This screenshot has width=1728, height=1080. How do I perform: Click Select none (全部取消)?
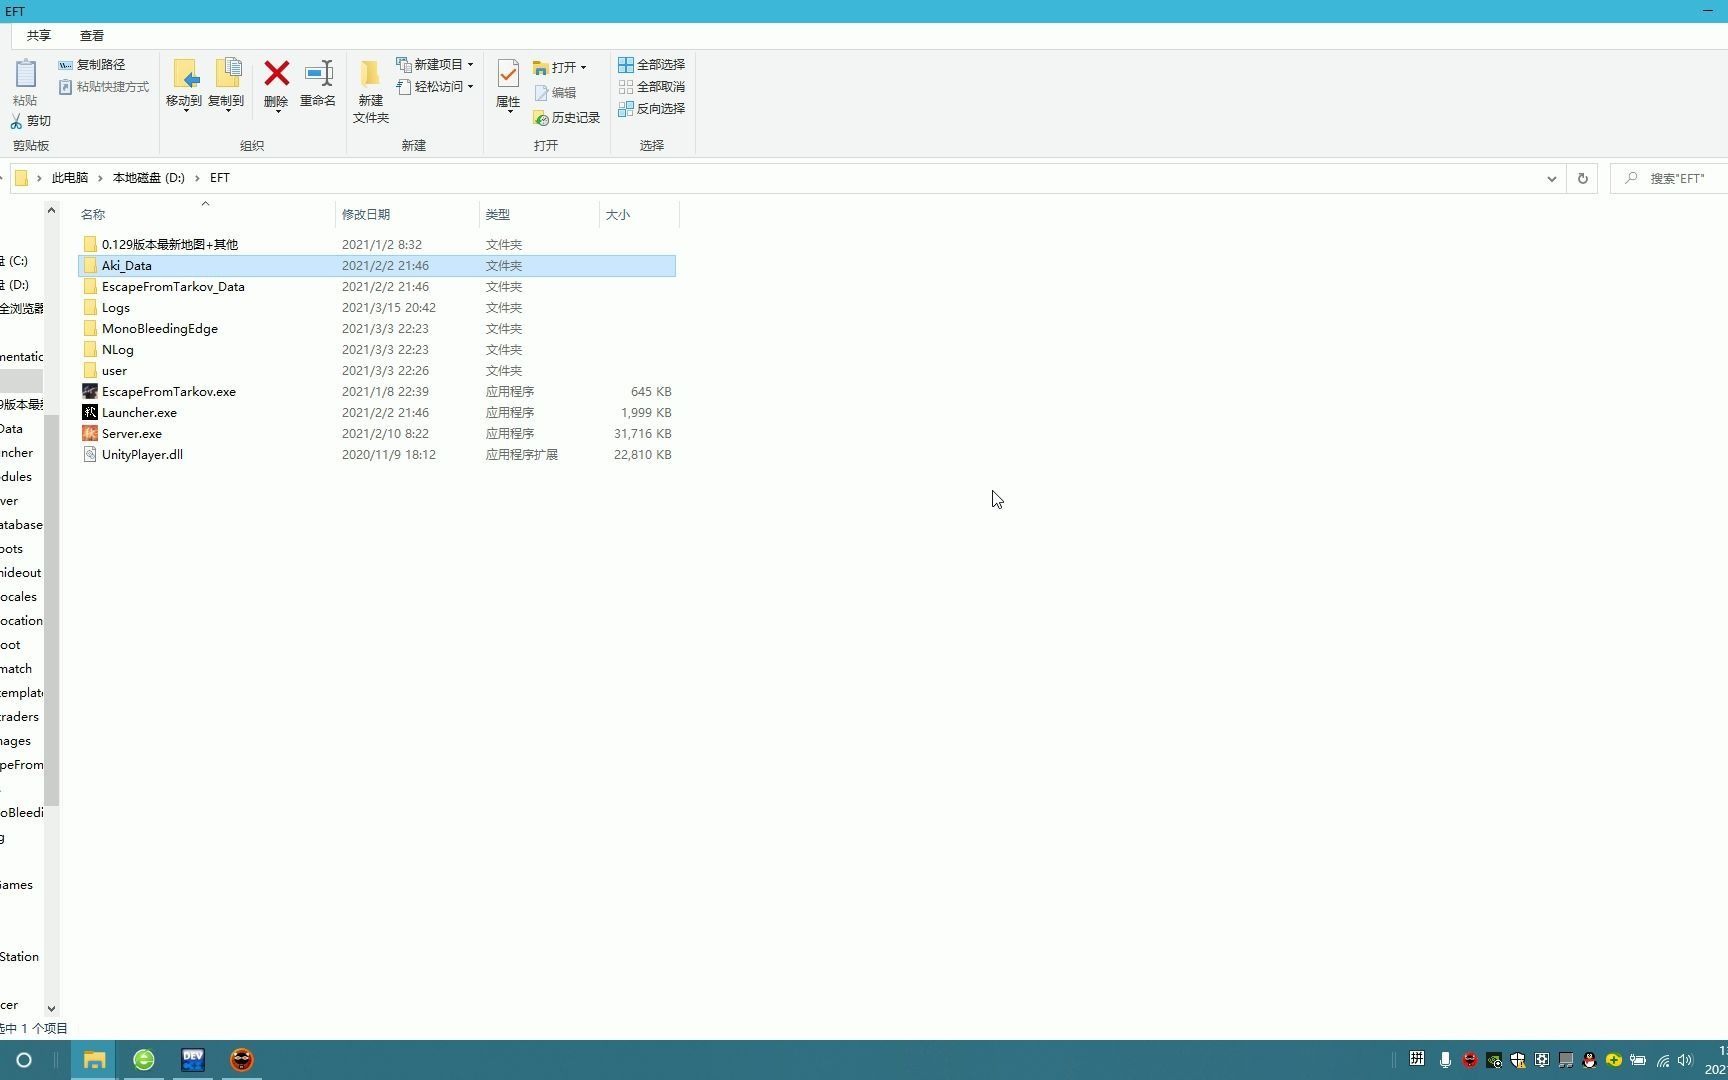click(652, 87)
